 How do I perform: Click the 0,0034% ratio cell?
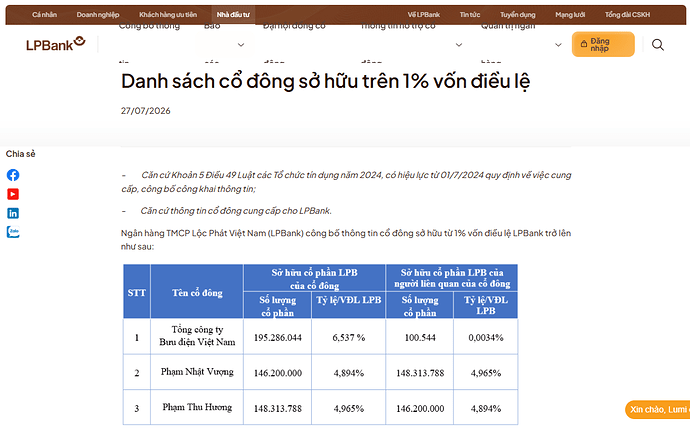pyautogui.click(x=486, y=338)
